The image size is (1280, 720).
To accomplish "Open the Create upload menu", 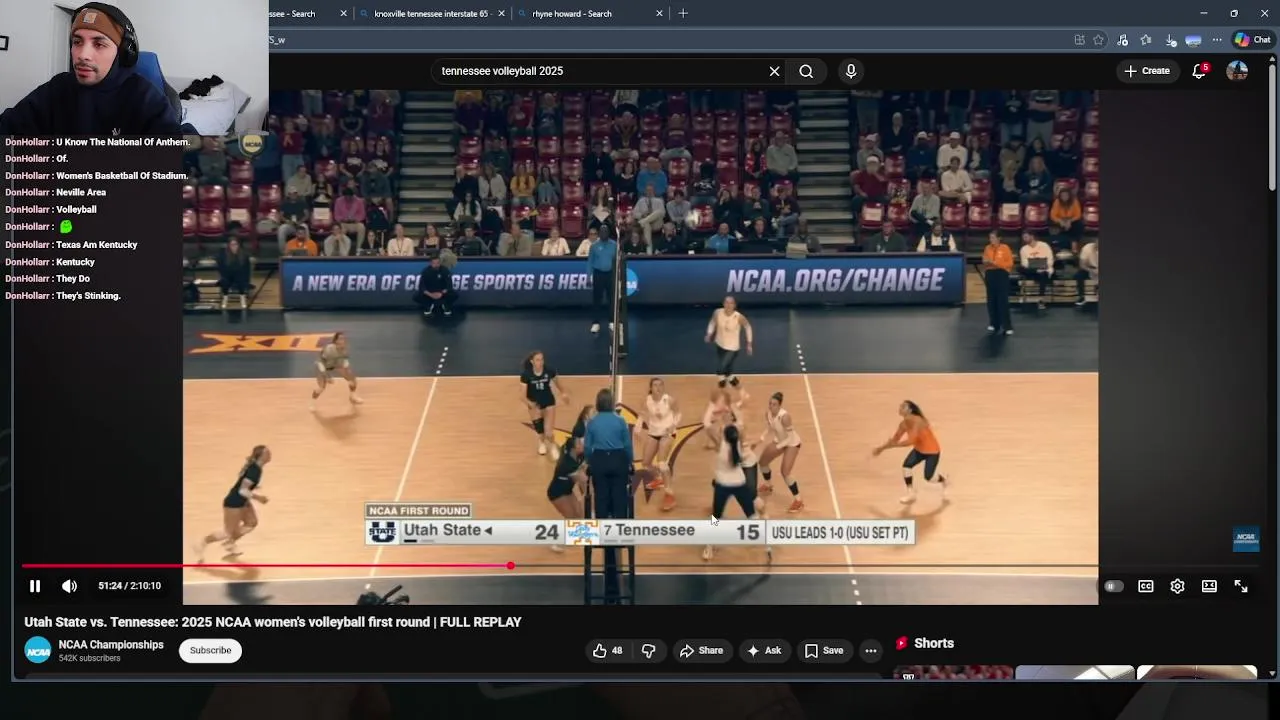I will pos(1147,71).
